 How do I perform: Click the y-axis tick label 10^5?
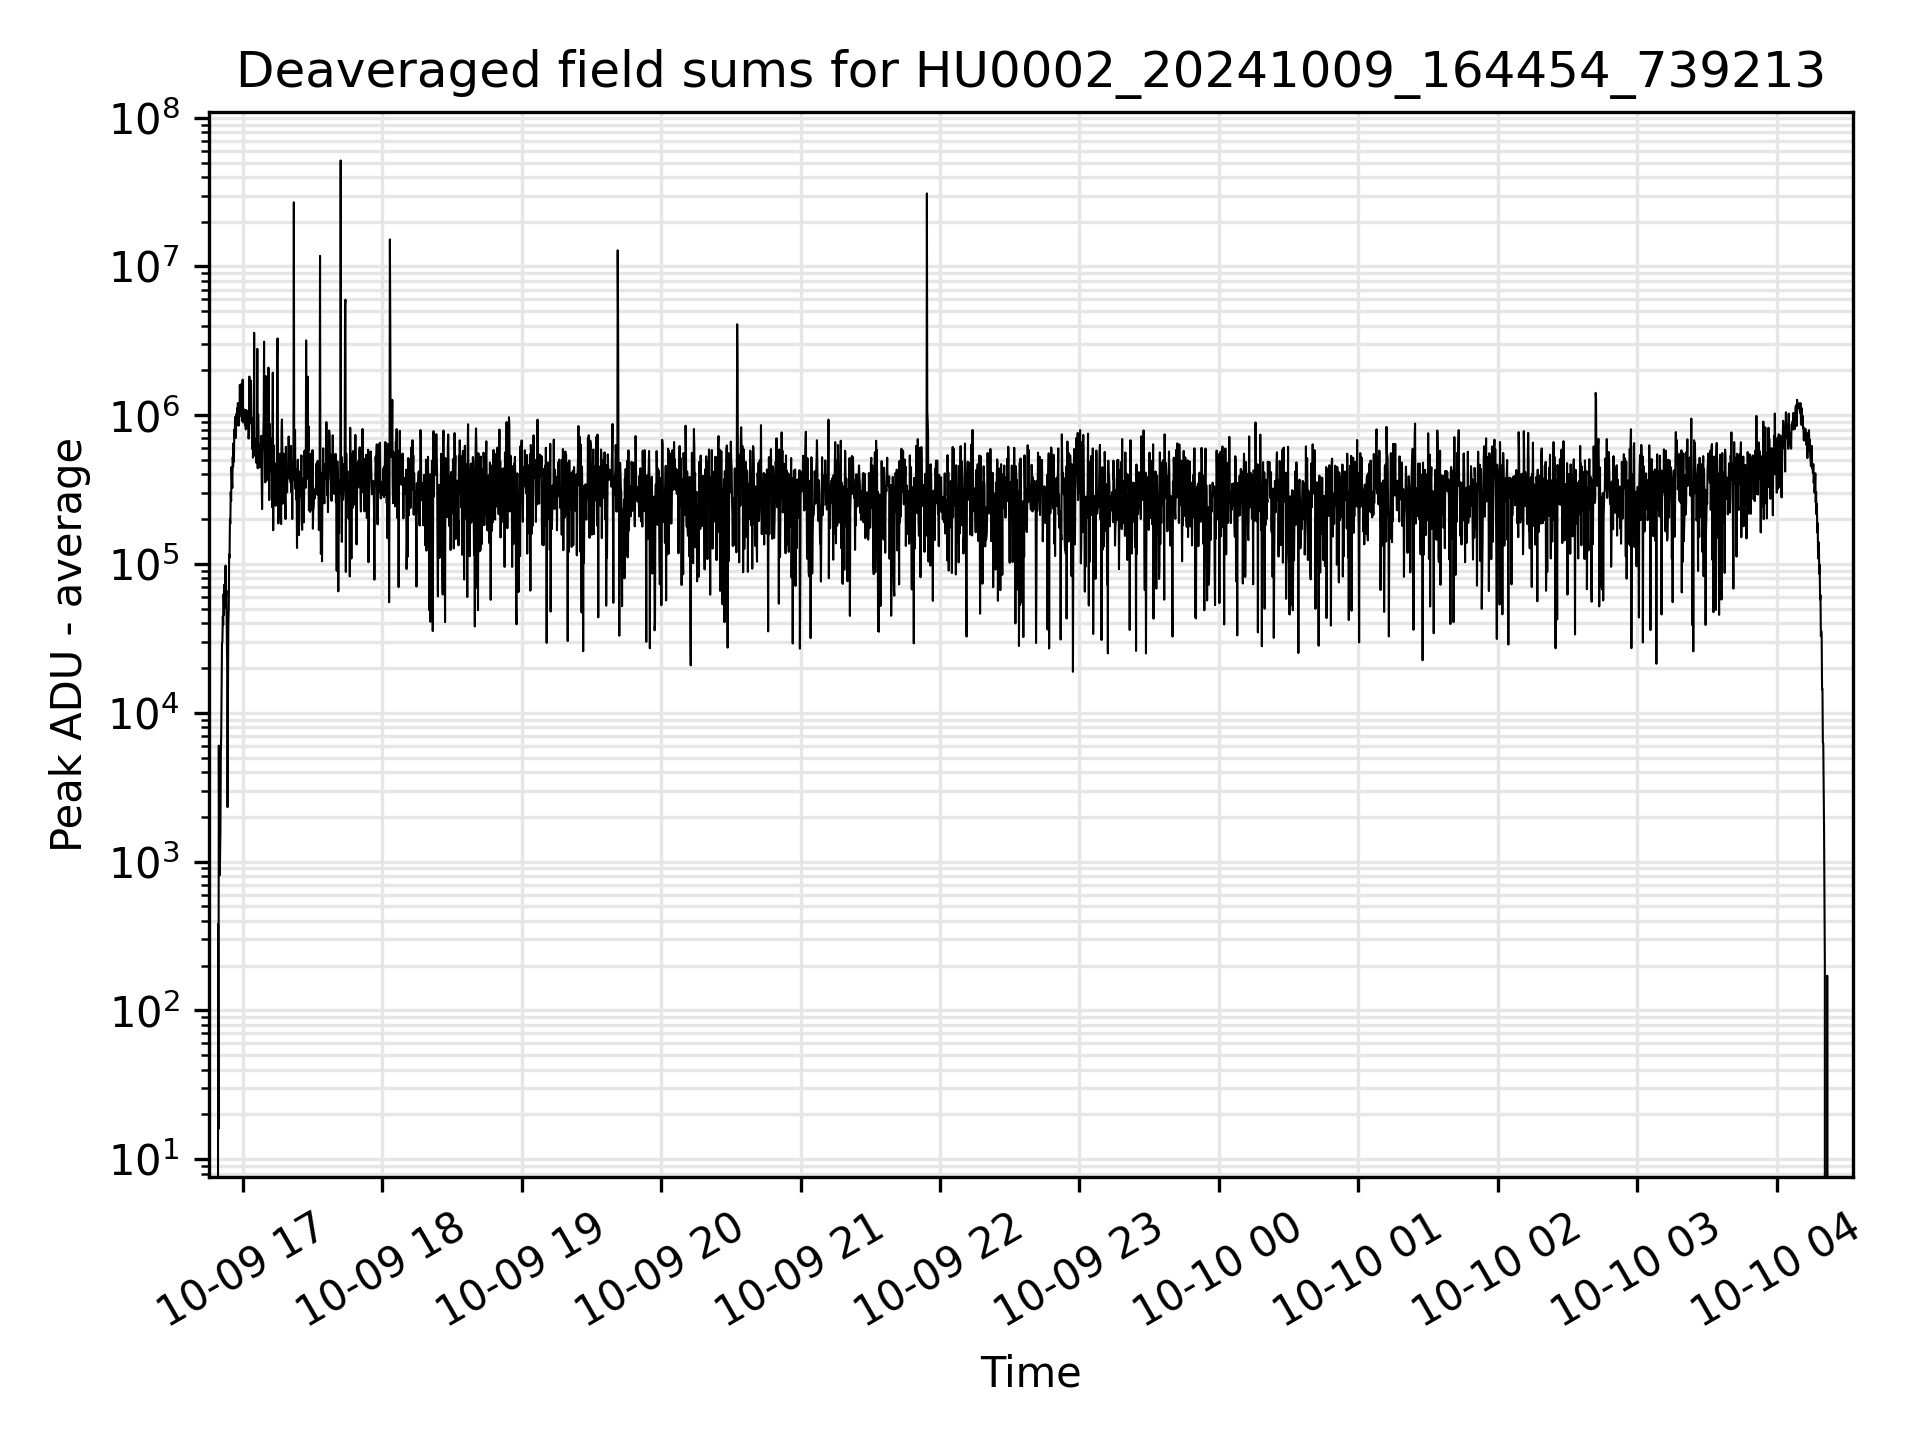(x=145, y=566)
